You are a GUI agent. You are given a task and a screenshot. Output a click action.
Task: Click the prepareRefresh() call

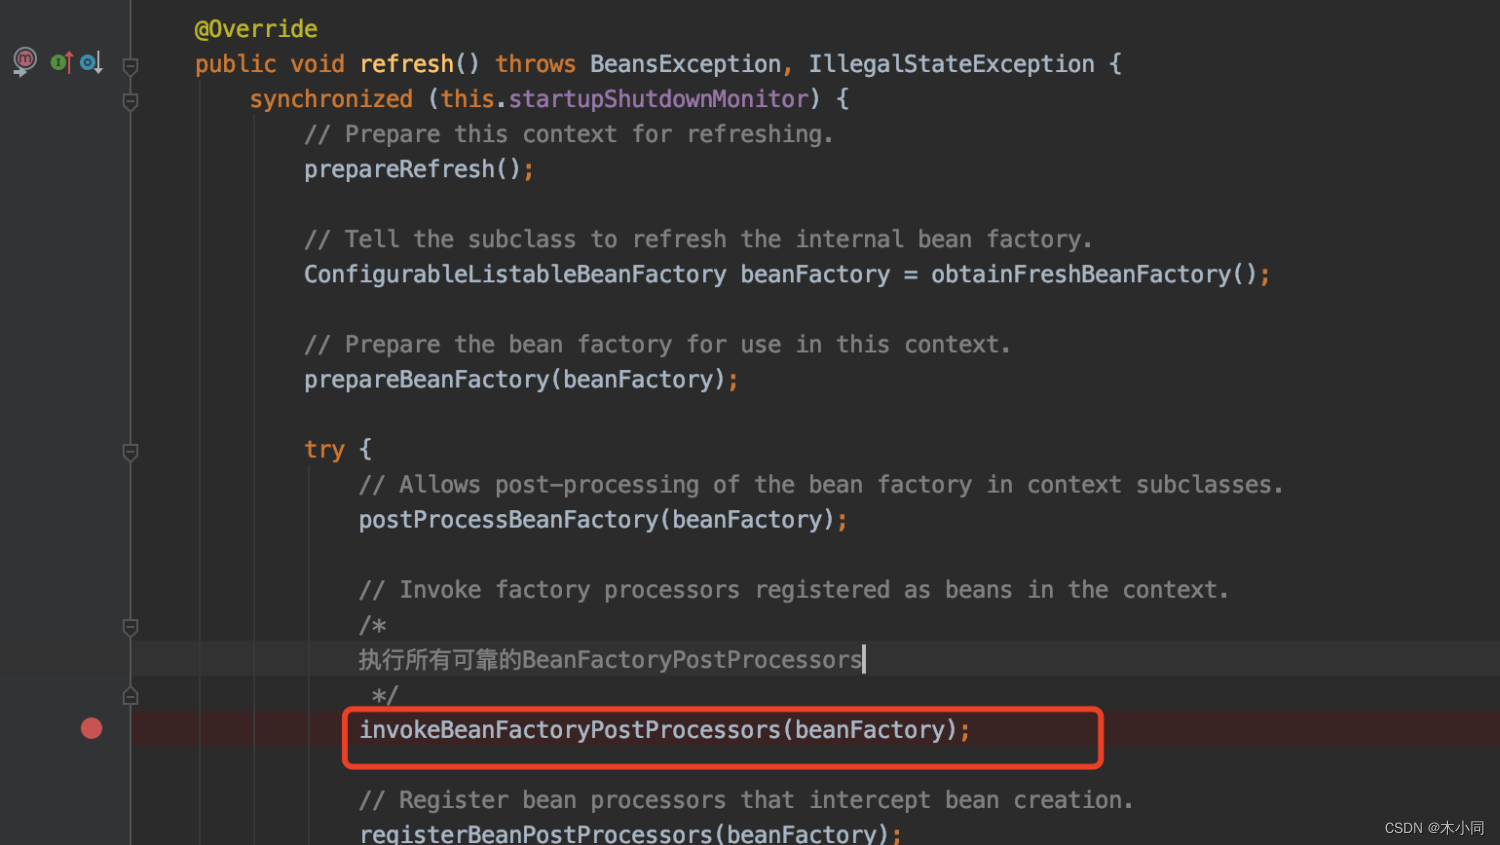click(413, 169)
